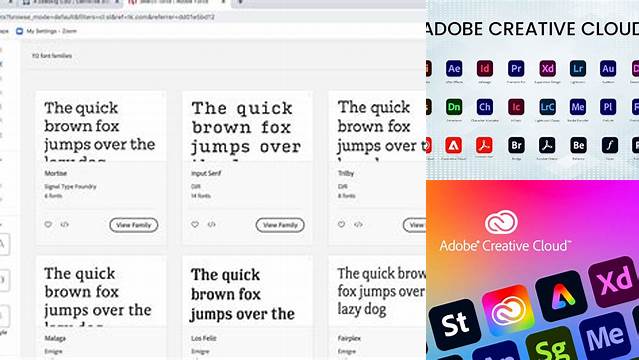Click the Signal Type Foundry label
639x360 pixels.
coord(70,187)
